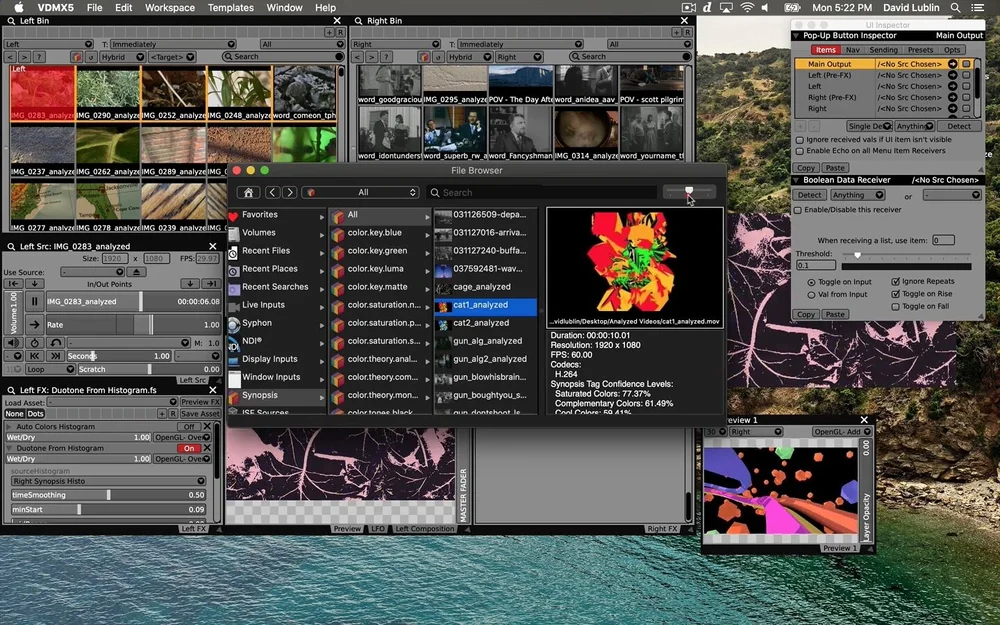Click eject button next to Use Source
Viewport: 1000px width, 625px height.
[136, 272]
